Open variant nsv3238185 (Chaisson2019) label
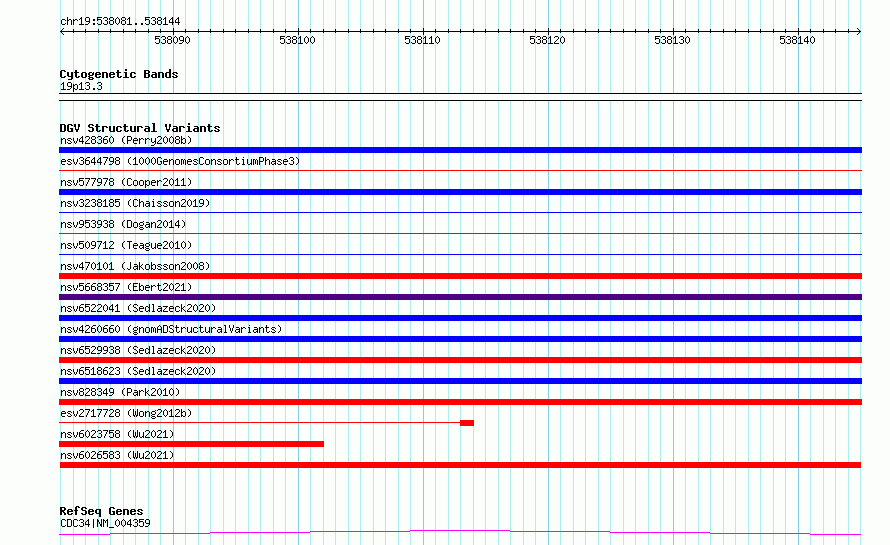The image size is (890, 545). (x=135, y=203)
